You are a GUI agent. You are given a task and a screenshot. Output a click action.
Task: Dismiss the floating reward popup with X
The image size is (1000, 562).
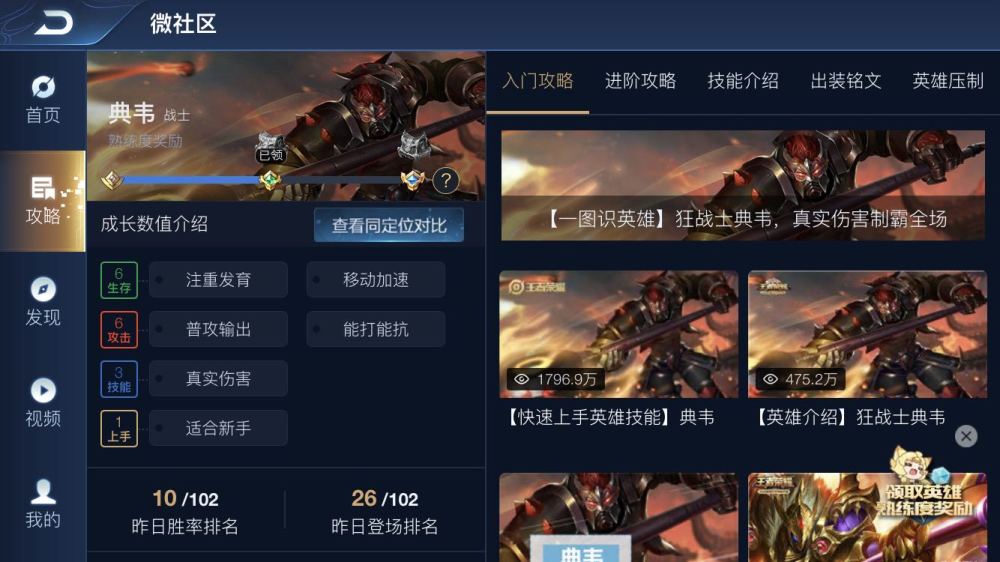[966, 436]
